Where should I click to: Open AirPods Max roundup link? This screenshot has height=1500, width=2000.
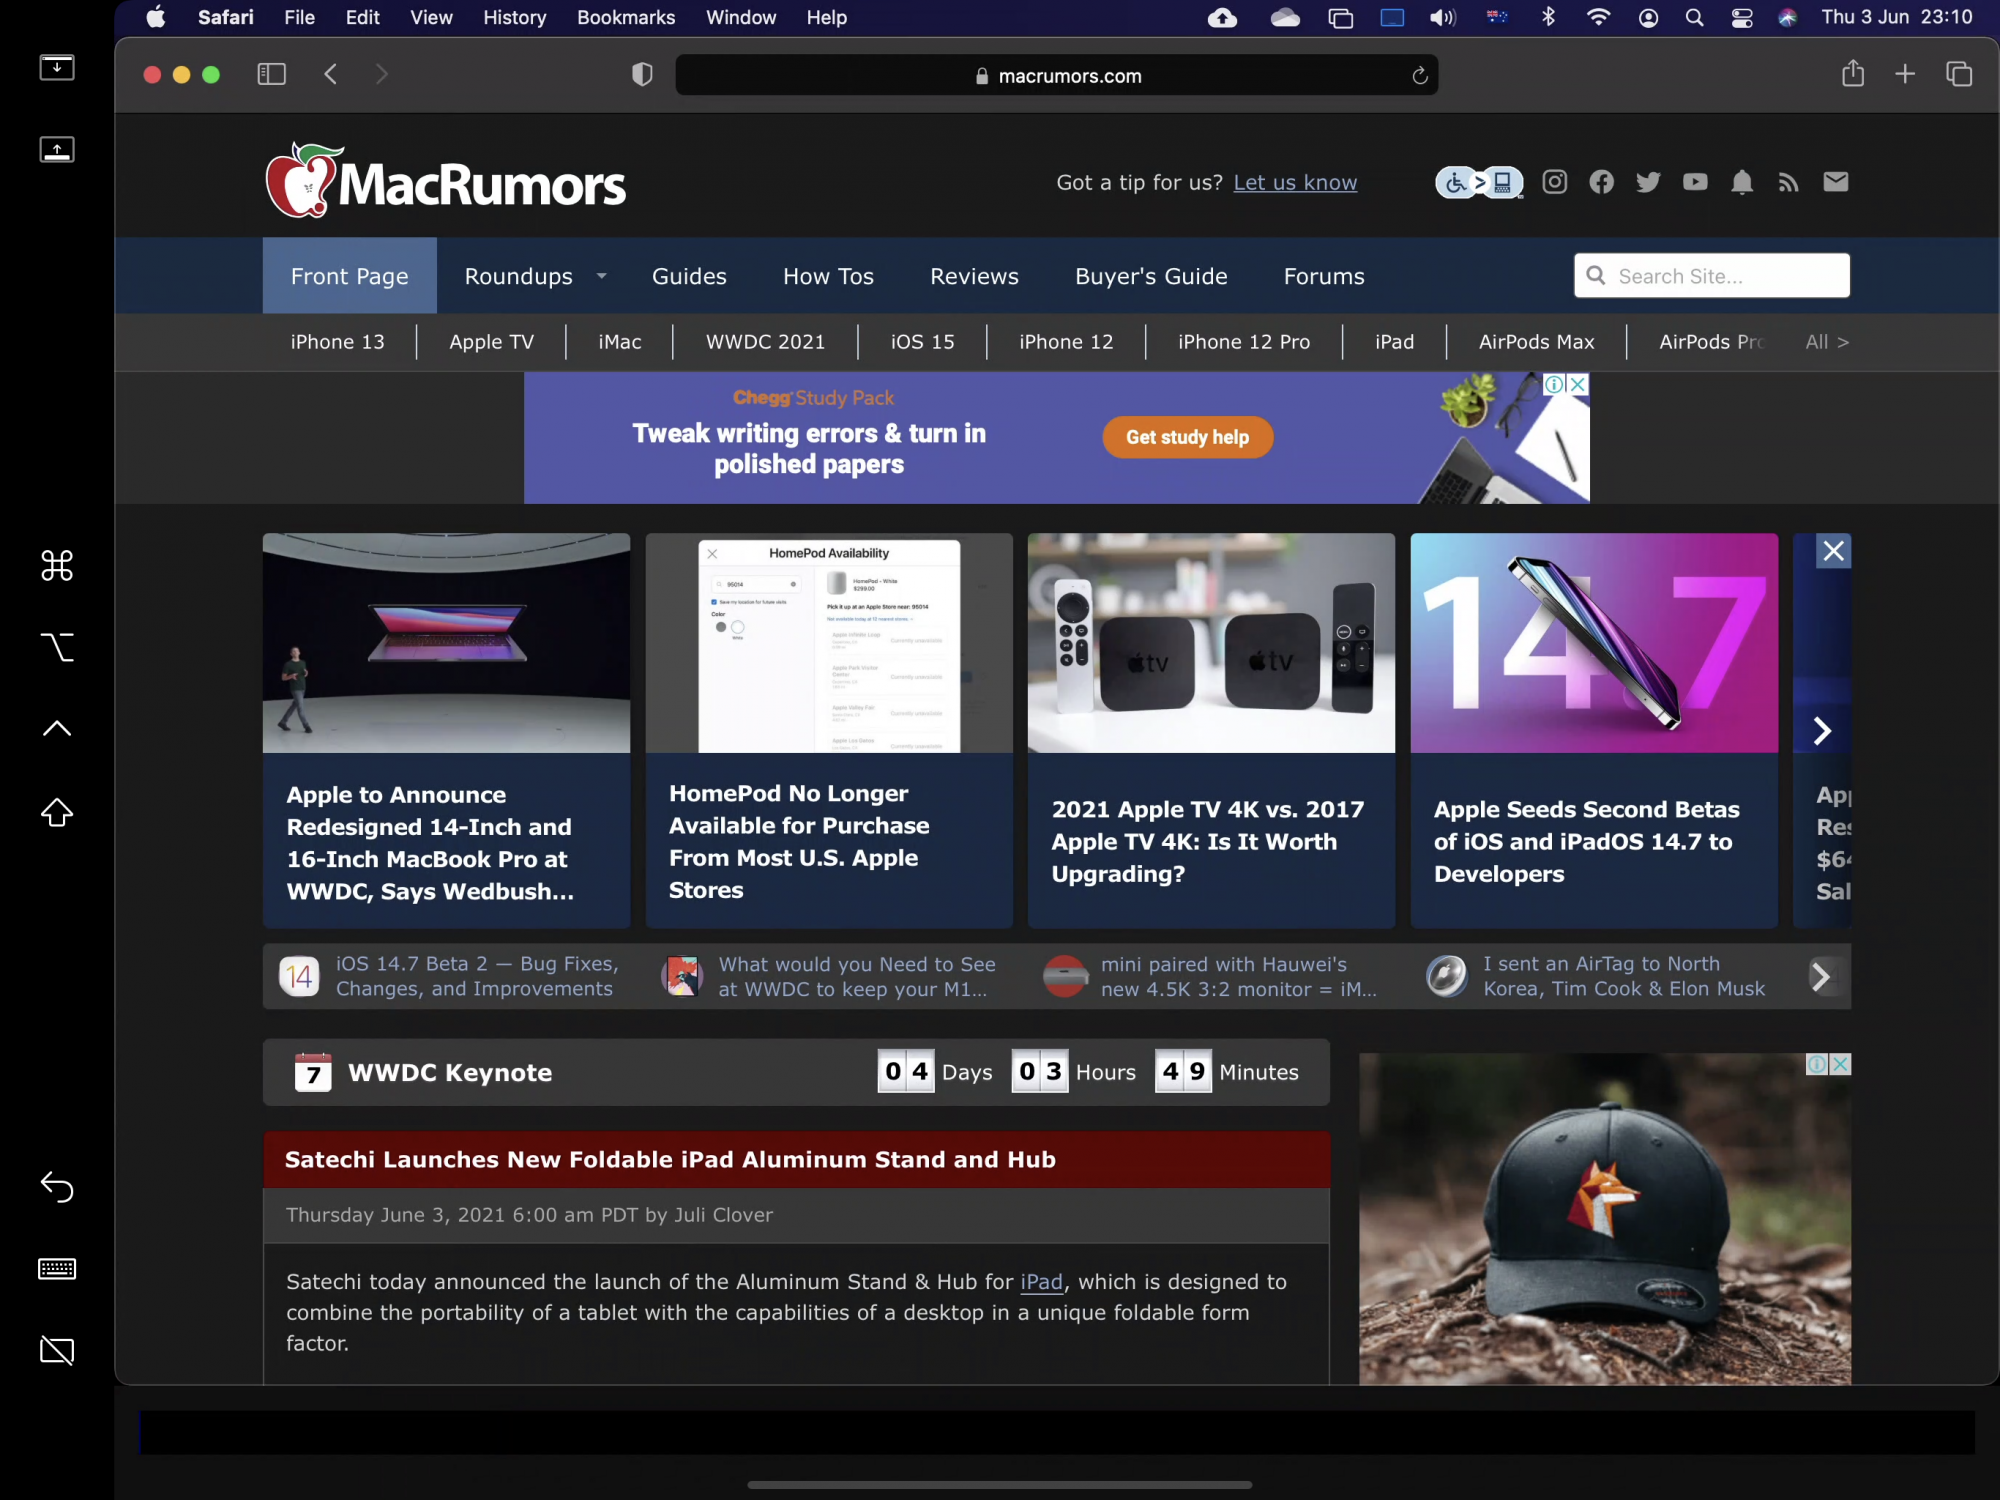(1536, 342)
